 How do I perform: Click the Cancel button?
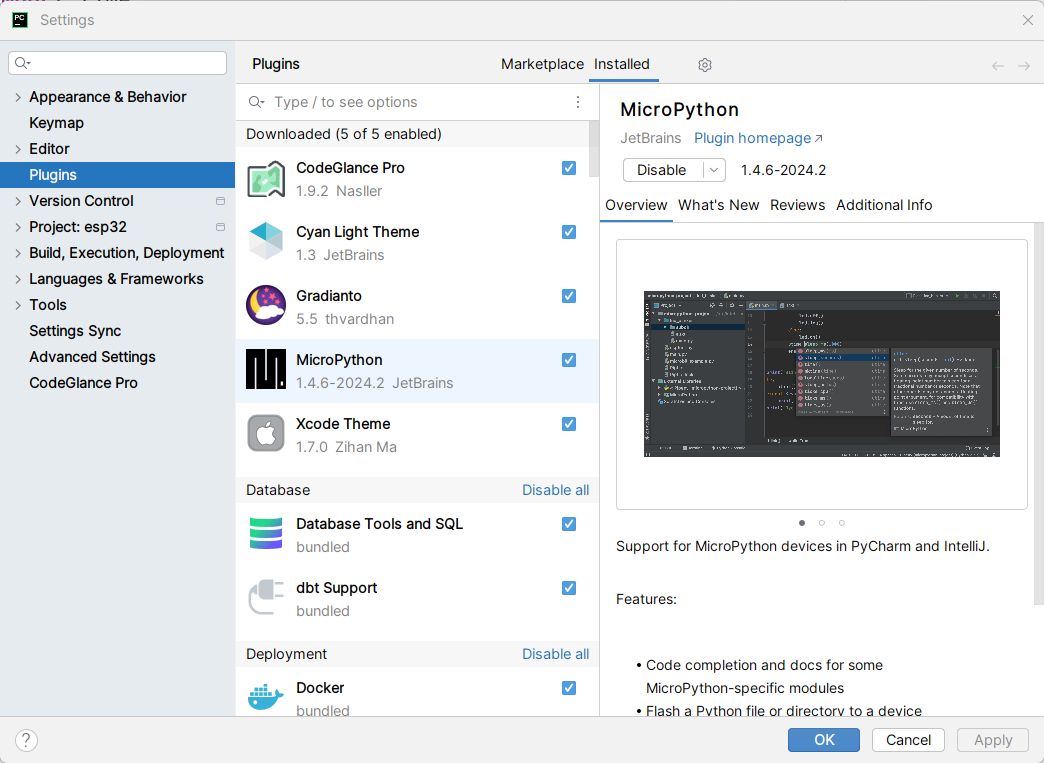(908, 740)
